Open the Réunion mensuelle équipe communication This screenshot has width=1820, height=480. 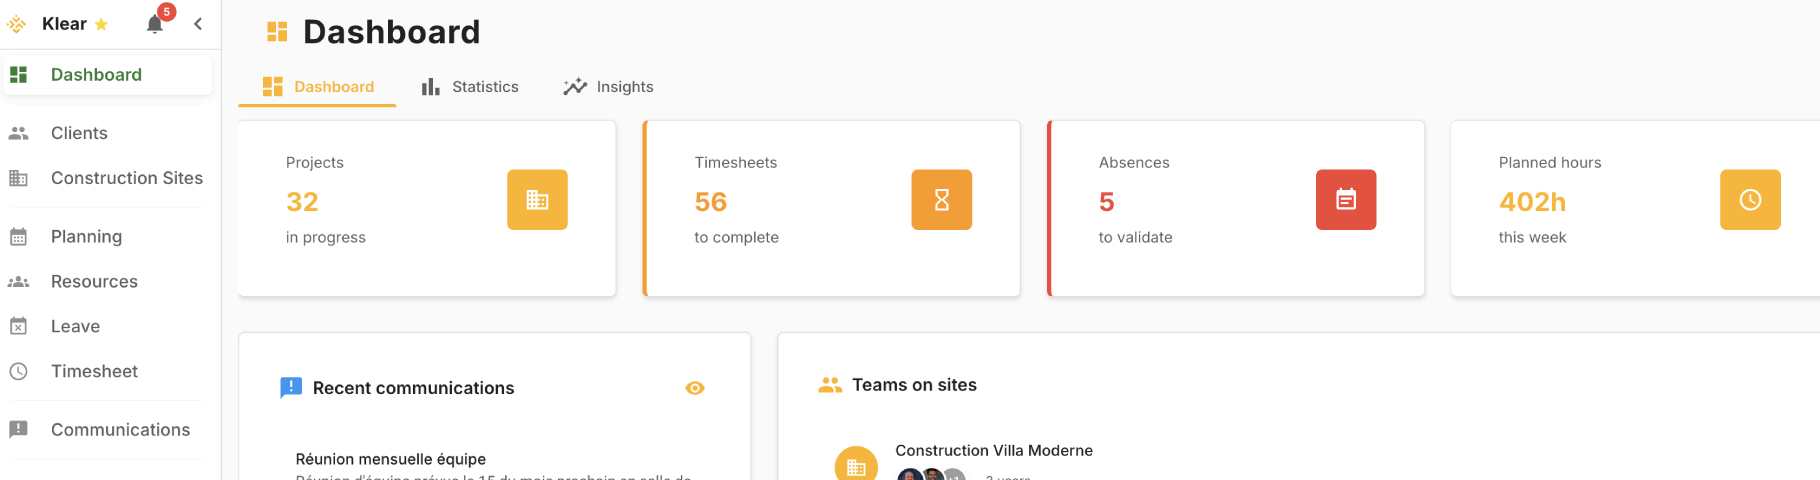point(391,459)
